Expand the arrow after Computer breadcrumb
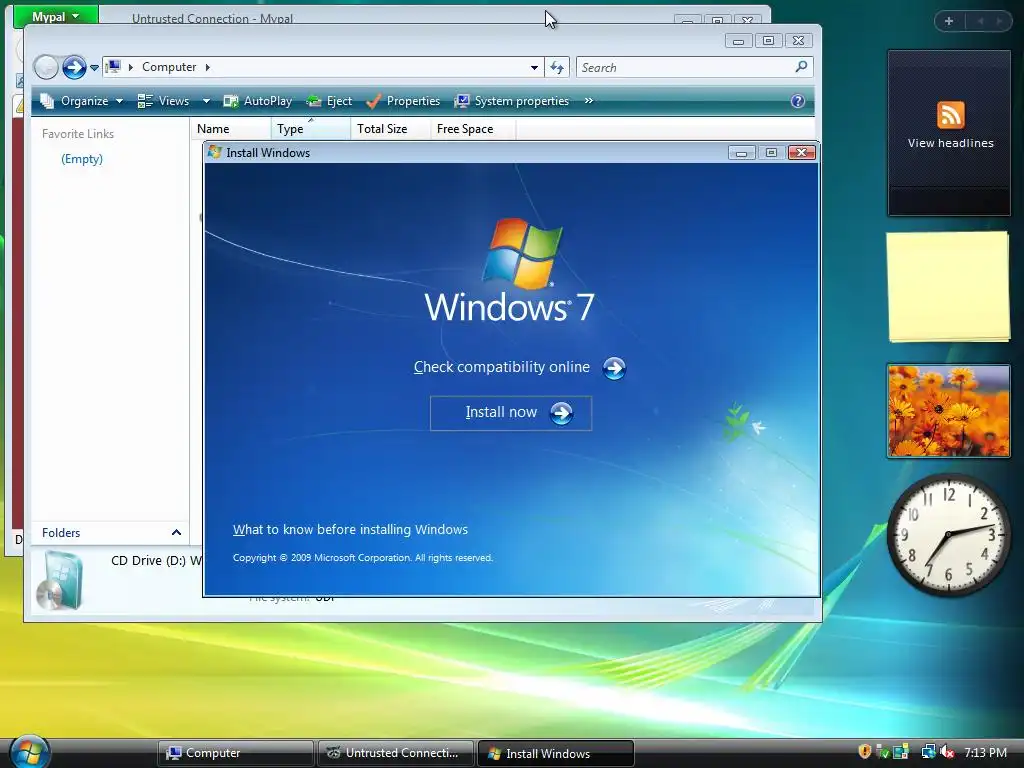Image resolution: width=1024 pixels, height=768 pixels. tap(208, 67)
